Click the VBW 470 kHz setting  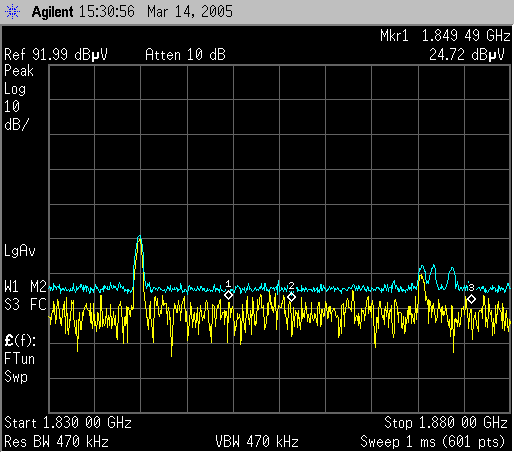pyautogui.click(x=257, y=442)
